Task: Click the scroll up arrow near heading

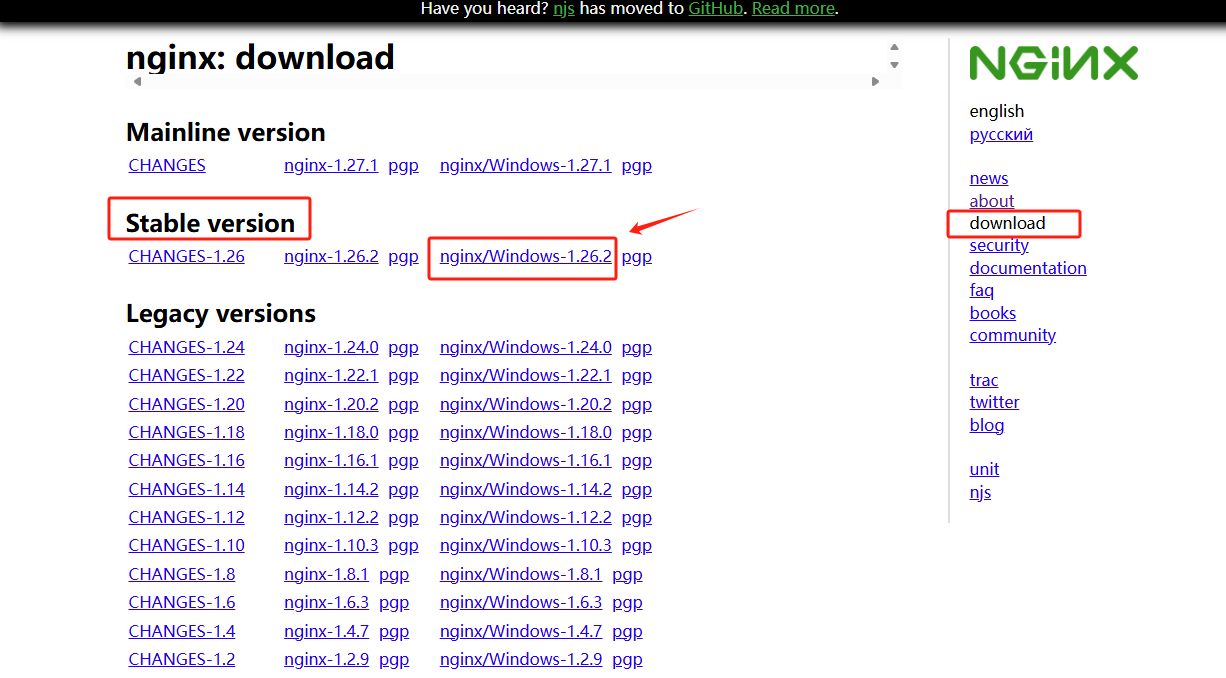Action: [894, 47]
